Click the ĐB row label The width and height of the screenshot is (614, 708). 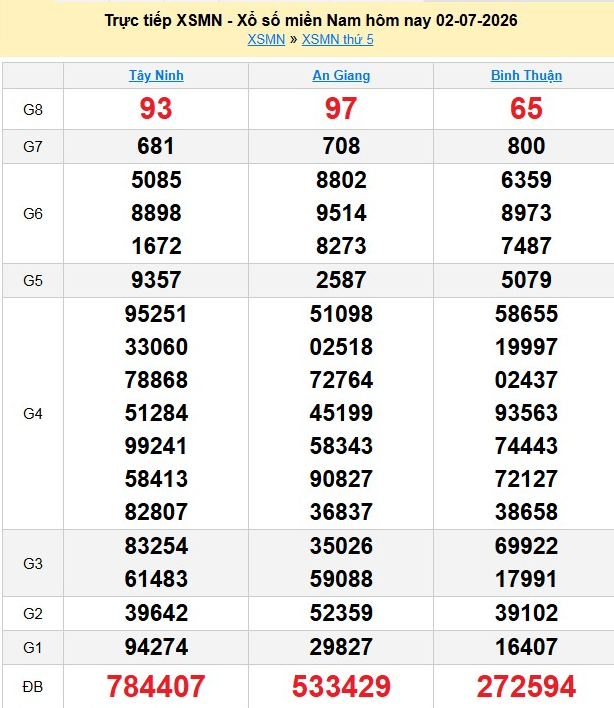pos(33,687)
